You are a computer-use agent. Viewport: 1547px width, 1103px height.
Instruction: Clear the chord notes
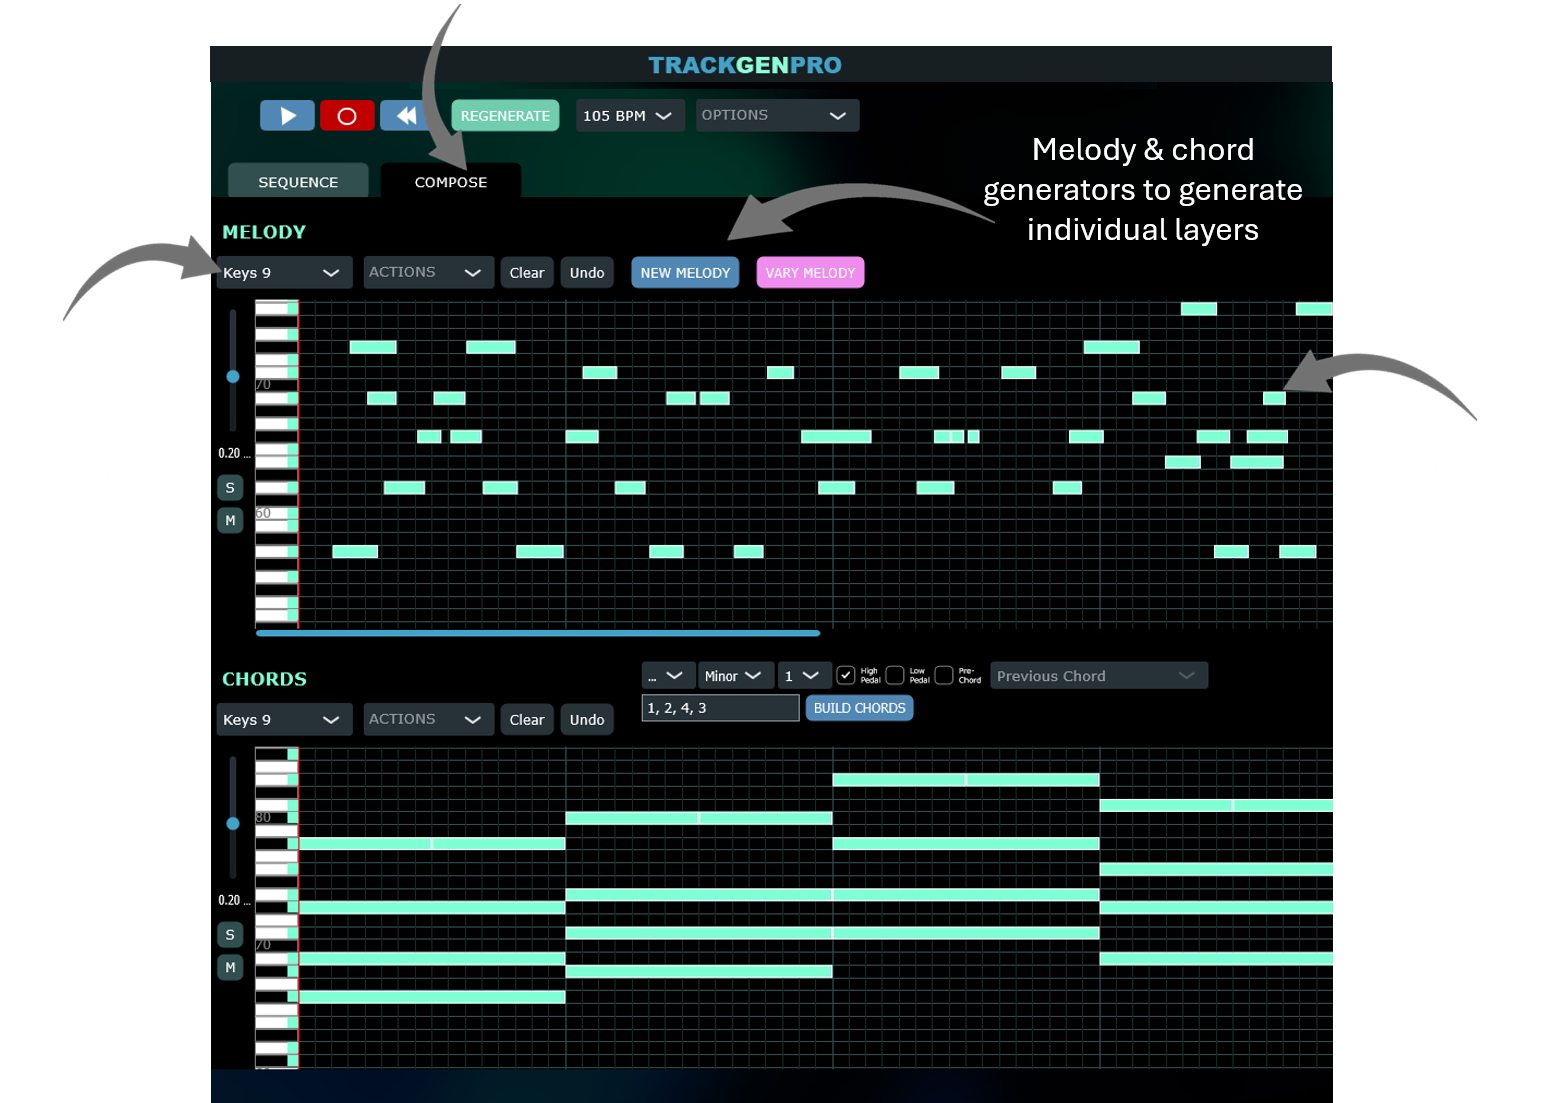527,720
